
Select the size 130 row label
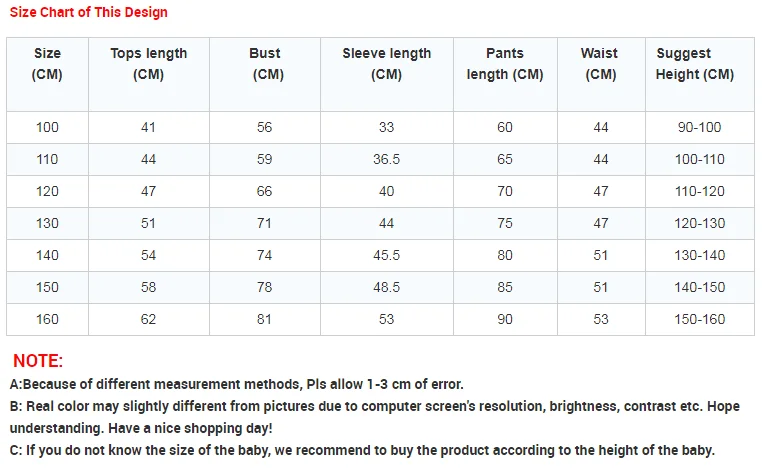47,223
